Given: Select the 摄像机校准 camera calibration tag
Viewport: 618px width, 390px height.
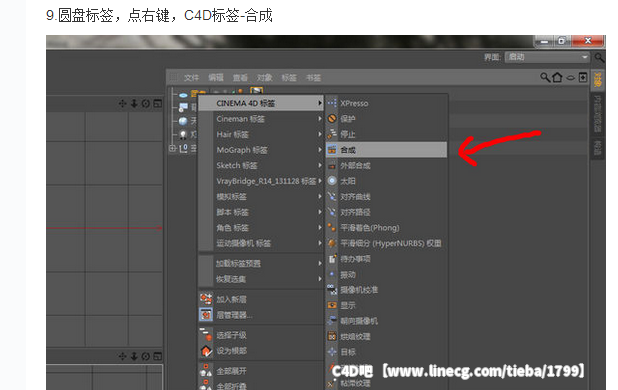Looking at the screenshot, I should coord(386,290).
